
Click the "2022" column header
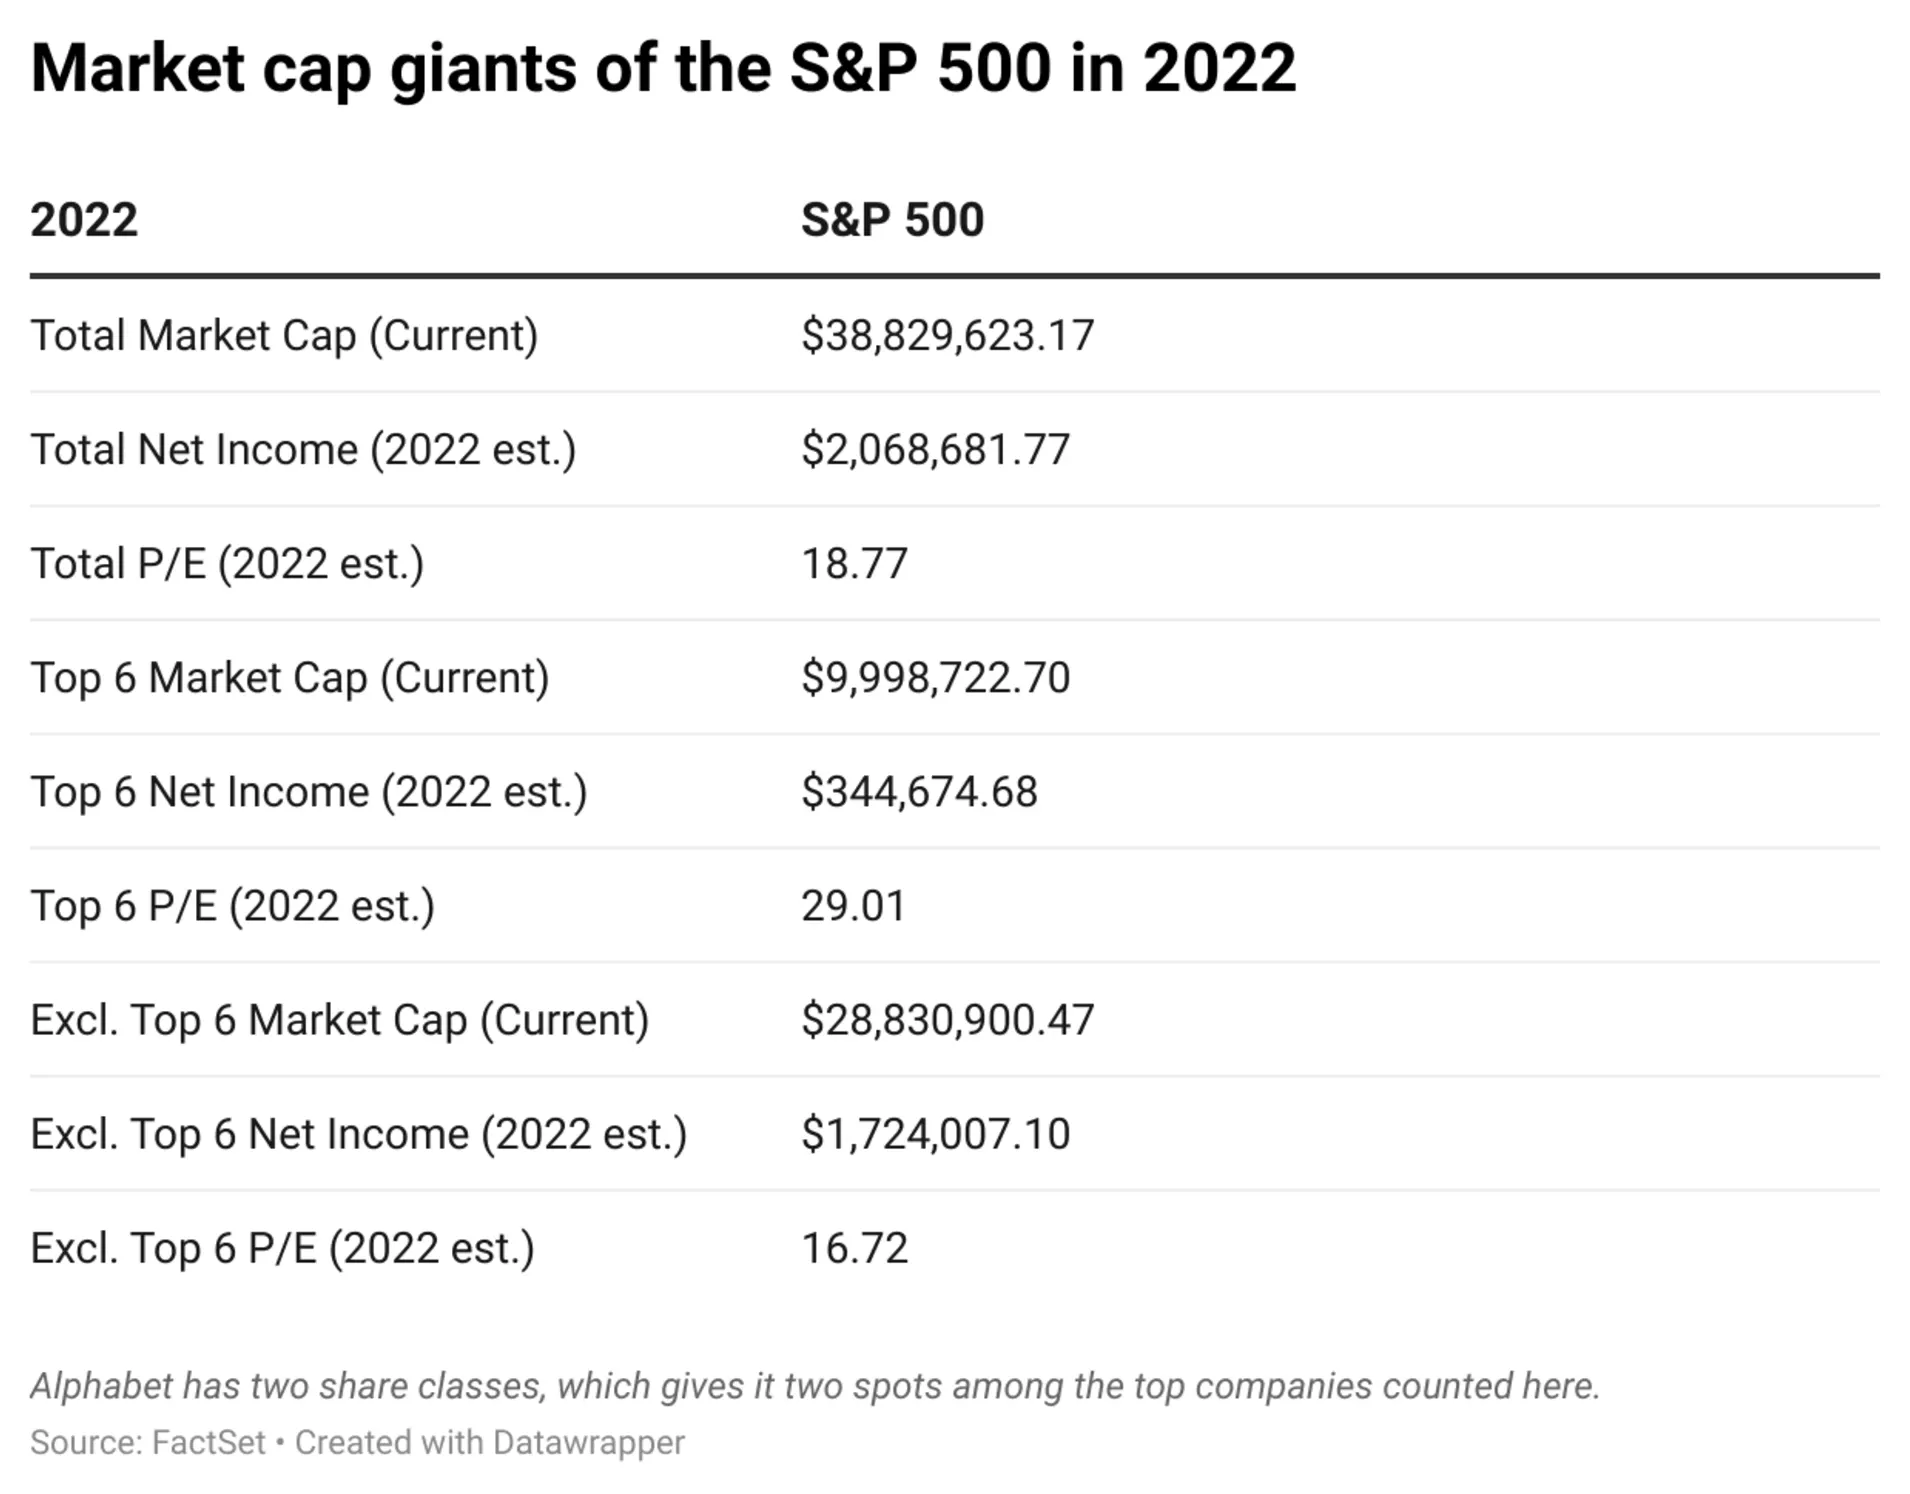(84, 220)
